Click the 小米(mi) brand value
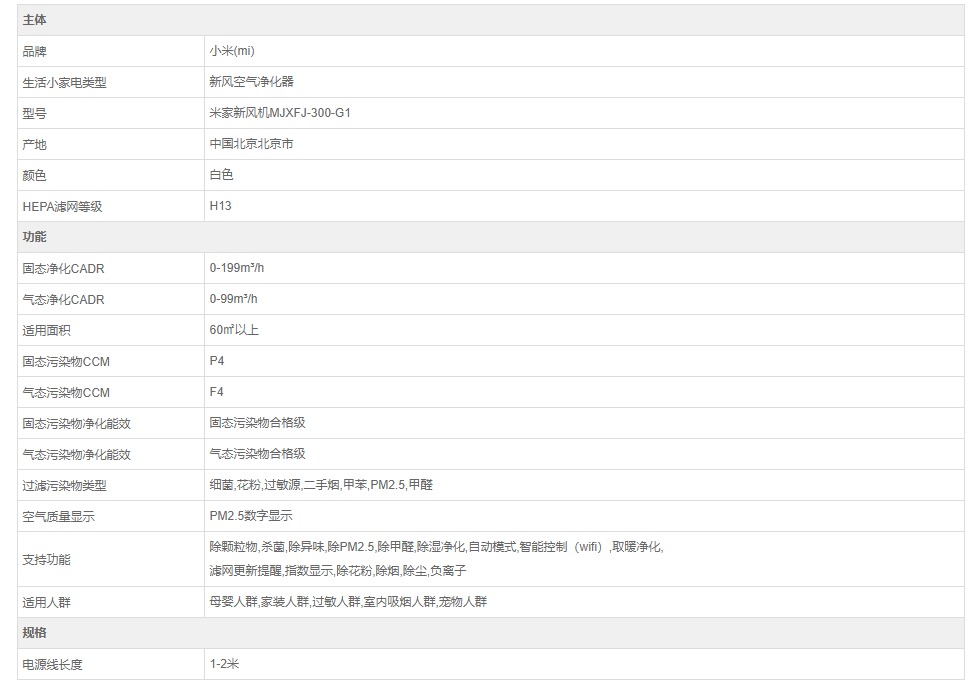The image size is (971, 688). 225,51
